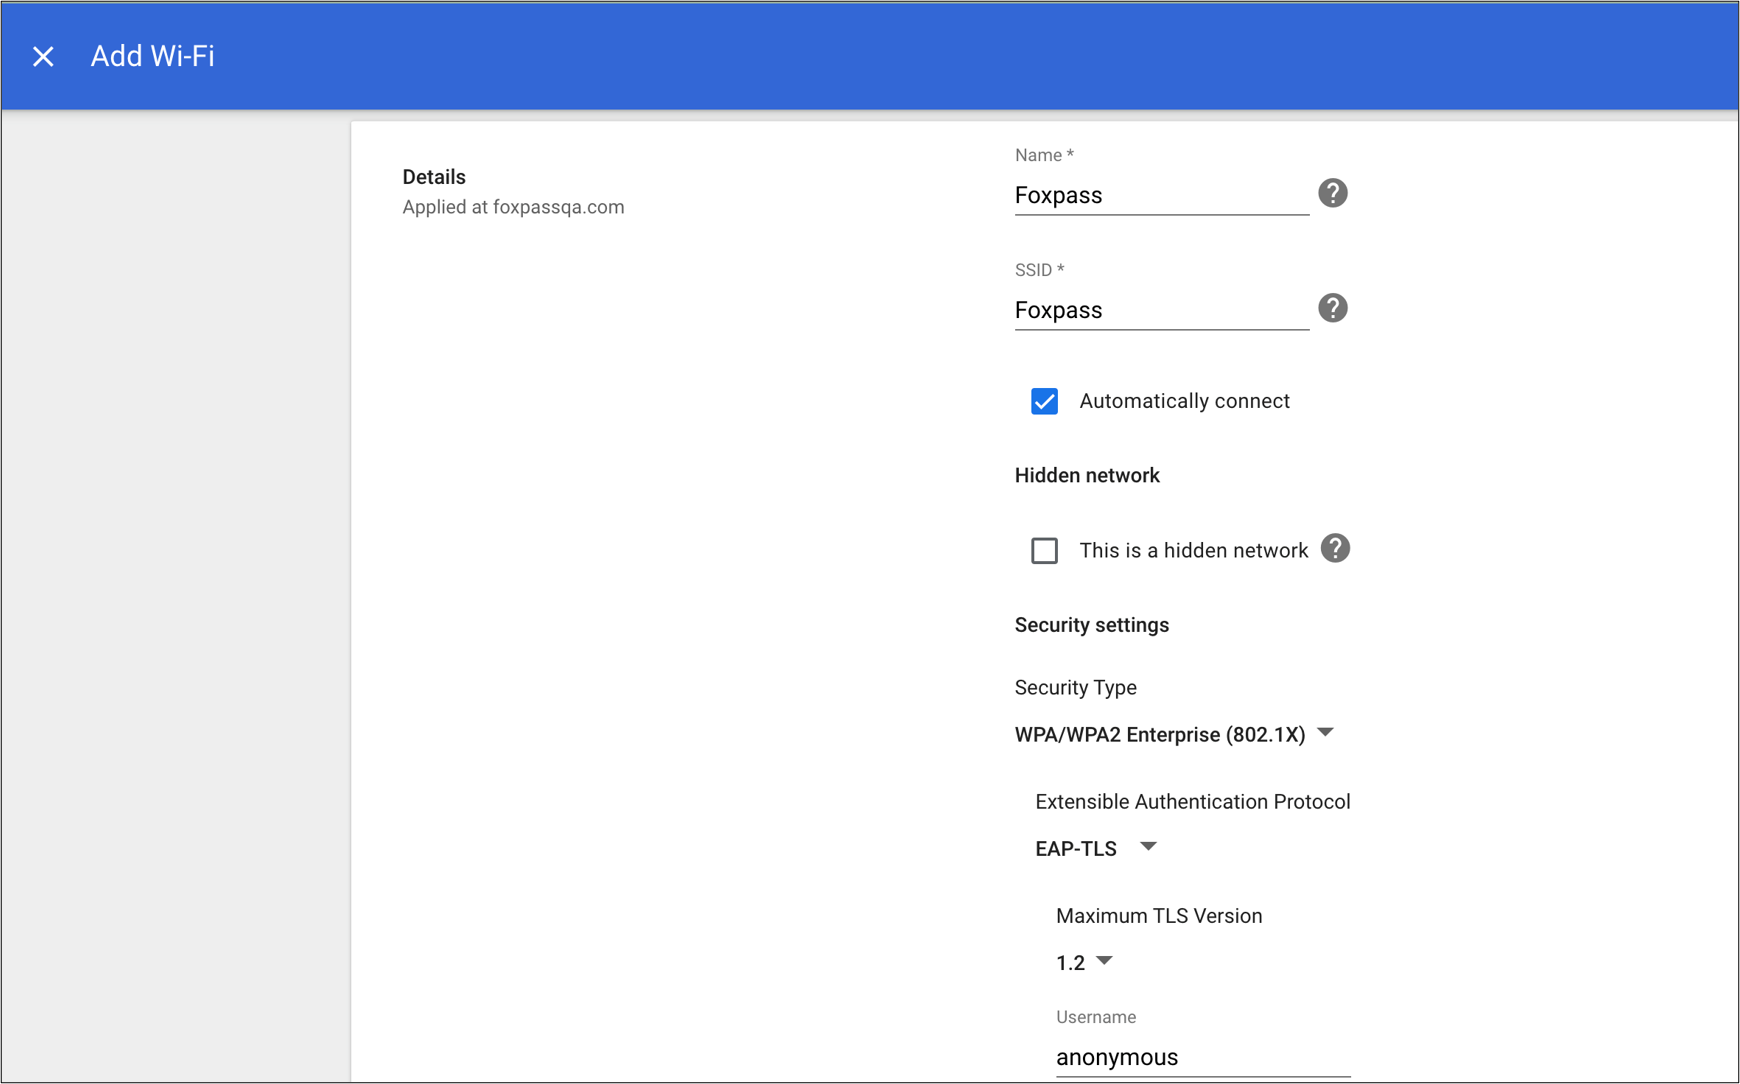Open the Security Type dropdown

[1174, 734]
